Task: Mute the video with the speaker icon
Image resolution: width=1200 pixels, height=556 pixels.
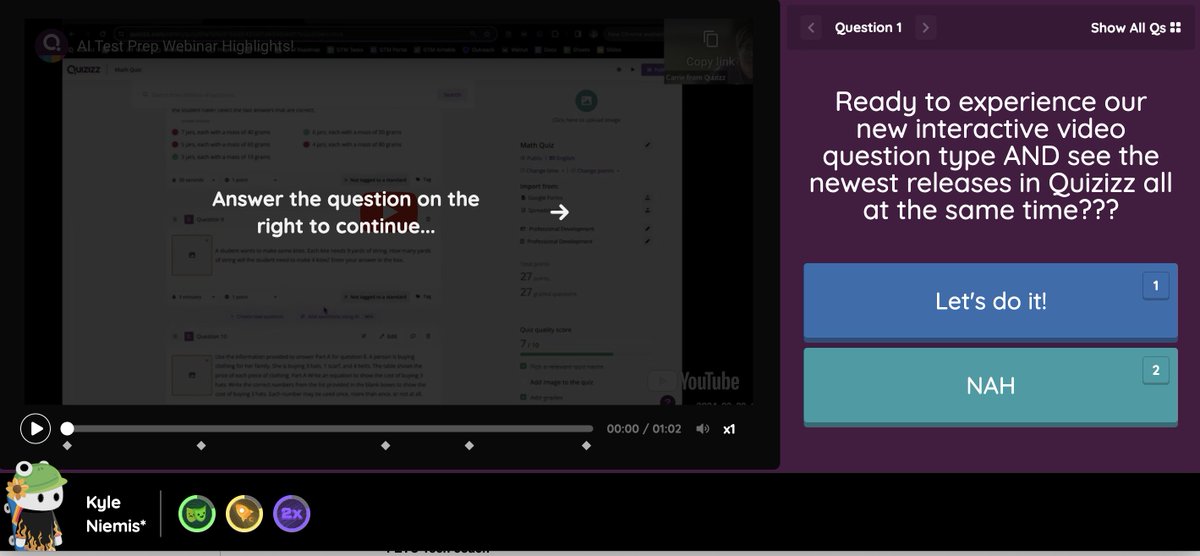Action: 703,429
